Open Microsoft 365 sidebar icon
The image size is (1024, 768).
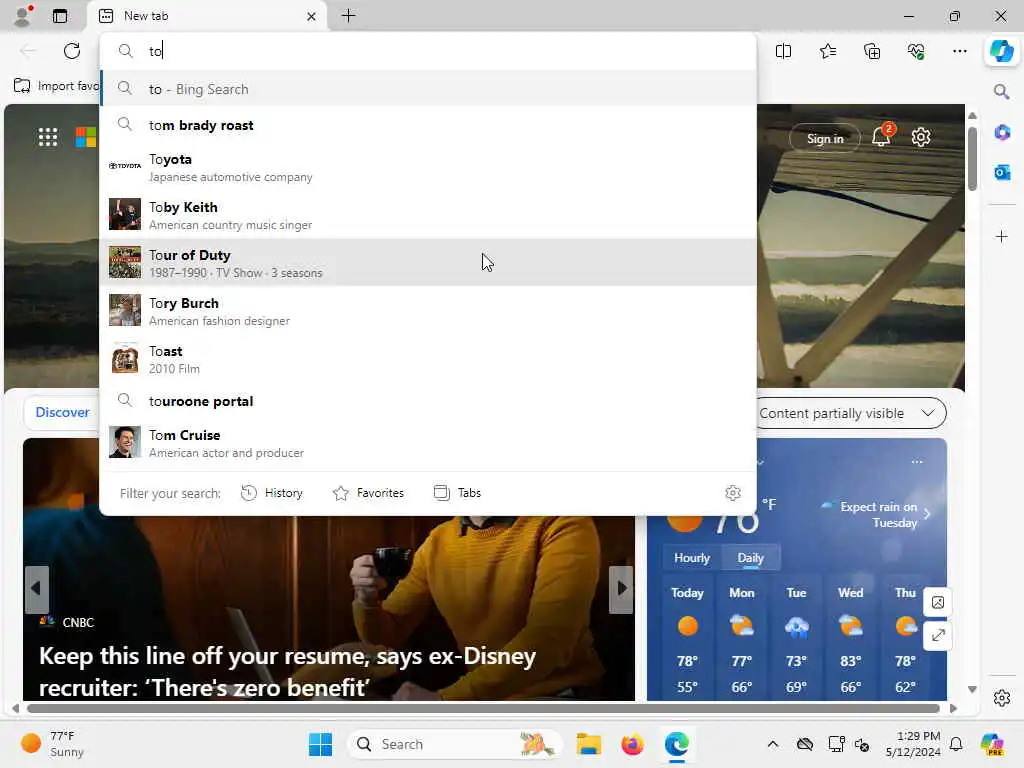pos(1002,133)
